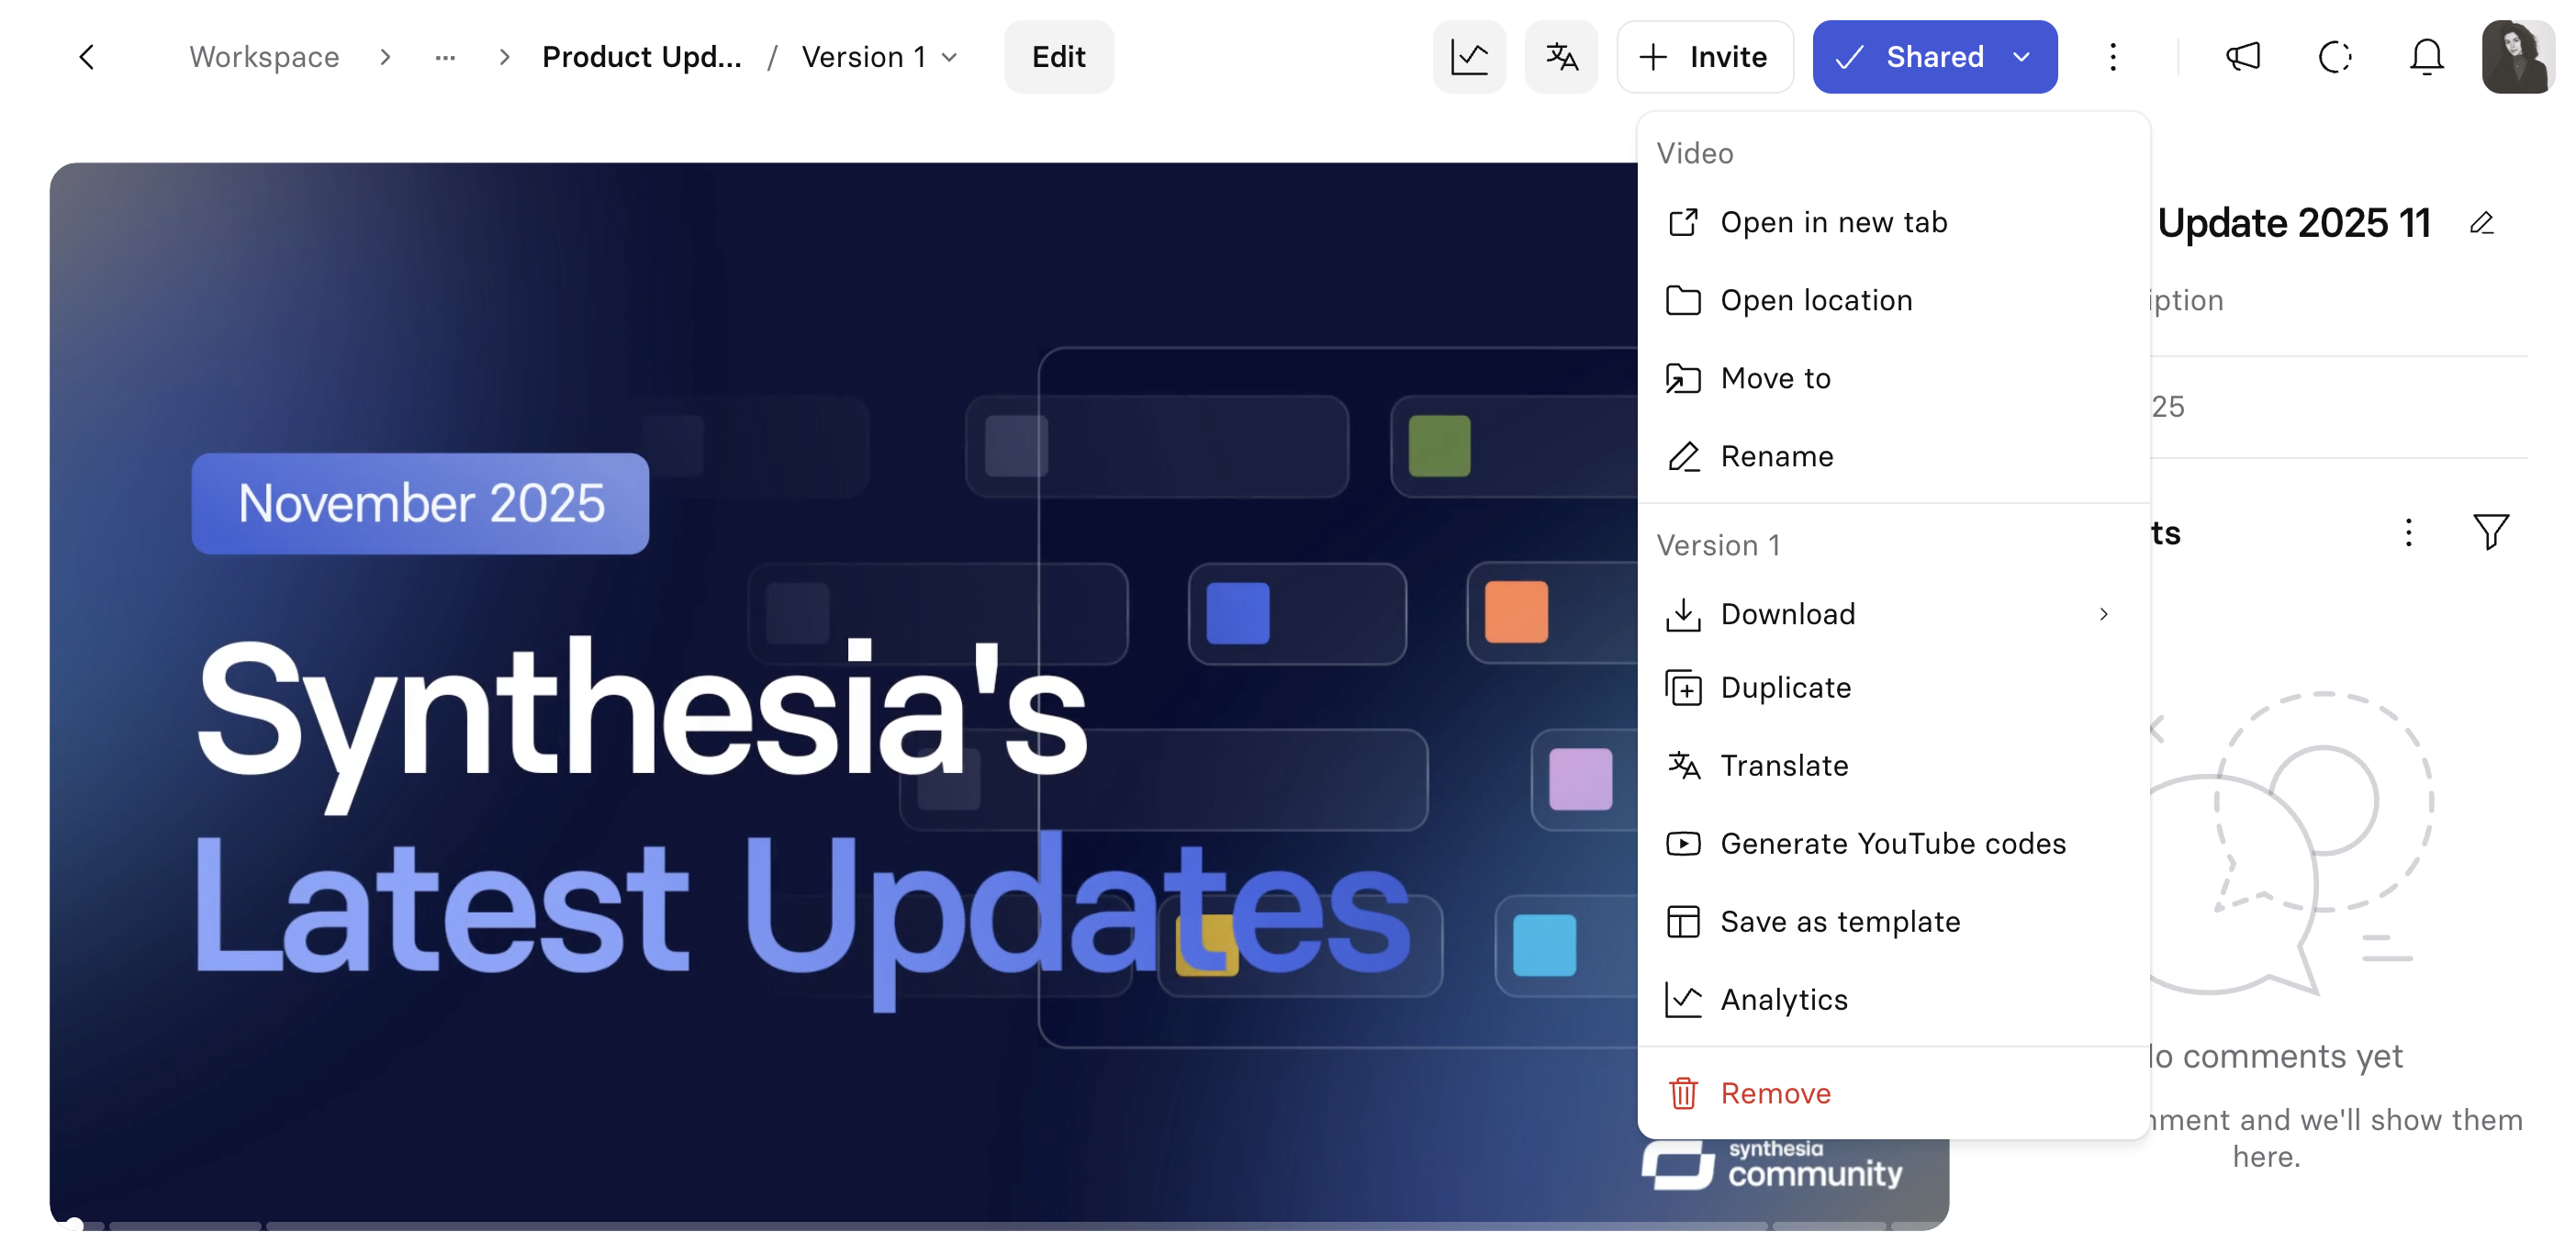Image resolution: width=2576 pixels, height=1254 pixels.
Task: Click the Update 2025 11 video title
Action: (2293, 223)
